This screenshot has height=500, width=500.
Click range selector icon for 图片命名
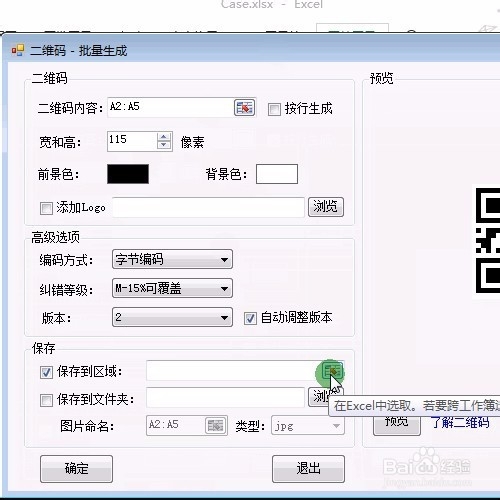click(x=215, y=425)
